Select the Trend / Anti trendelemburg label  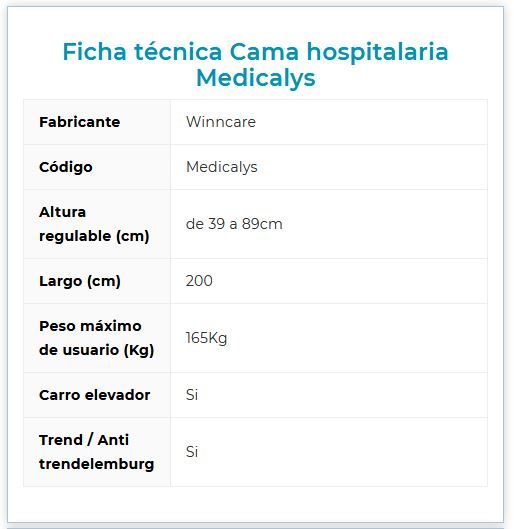96,452
